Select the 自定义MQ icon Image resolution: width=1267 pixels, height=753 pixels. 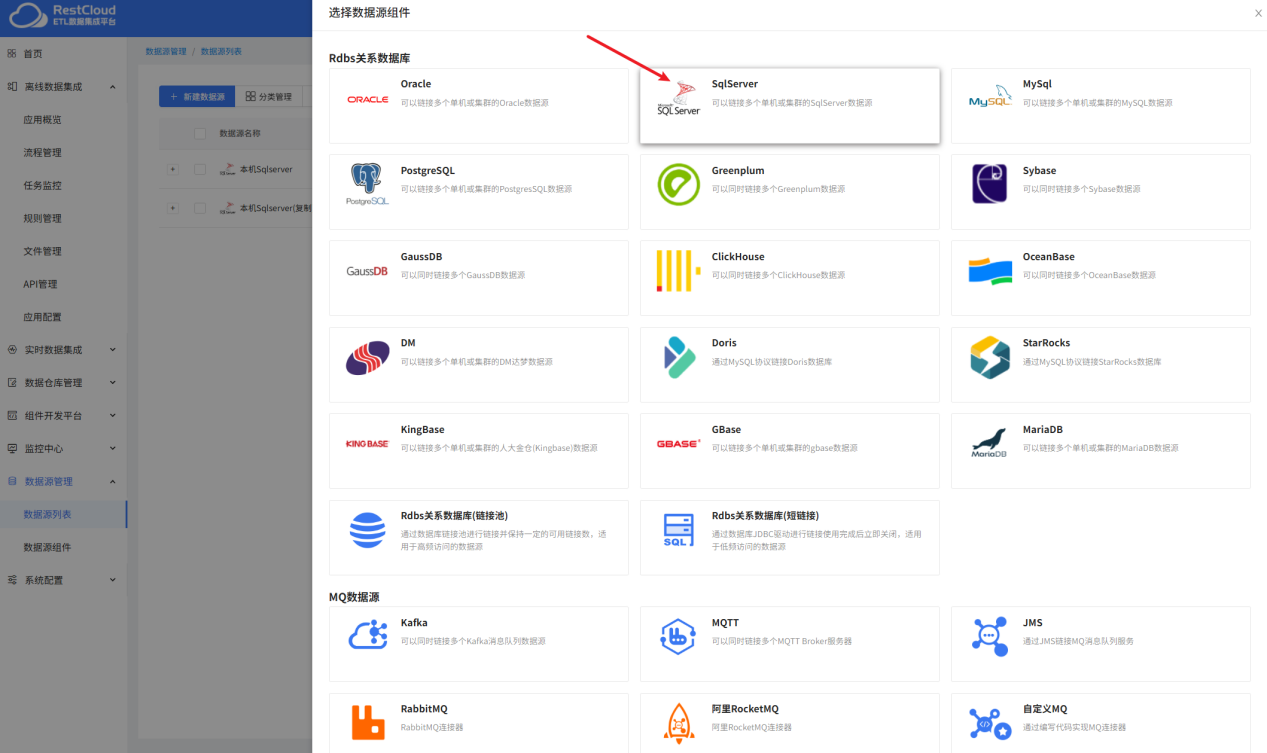coord(990,723)
